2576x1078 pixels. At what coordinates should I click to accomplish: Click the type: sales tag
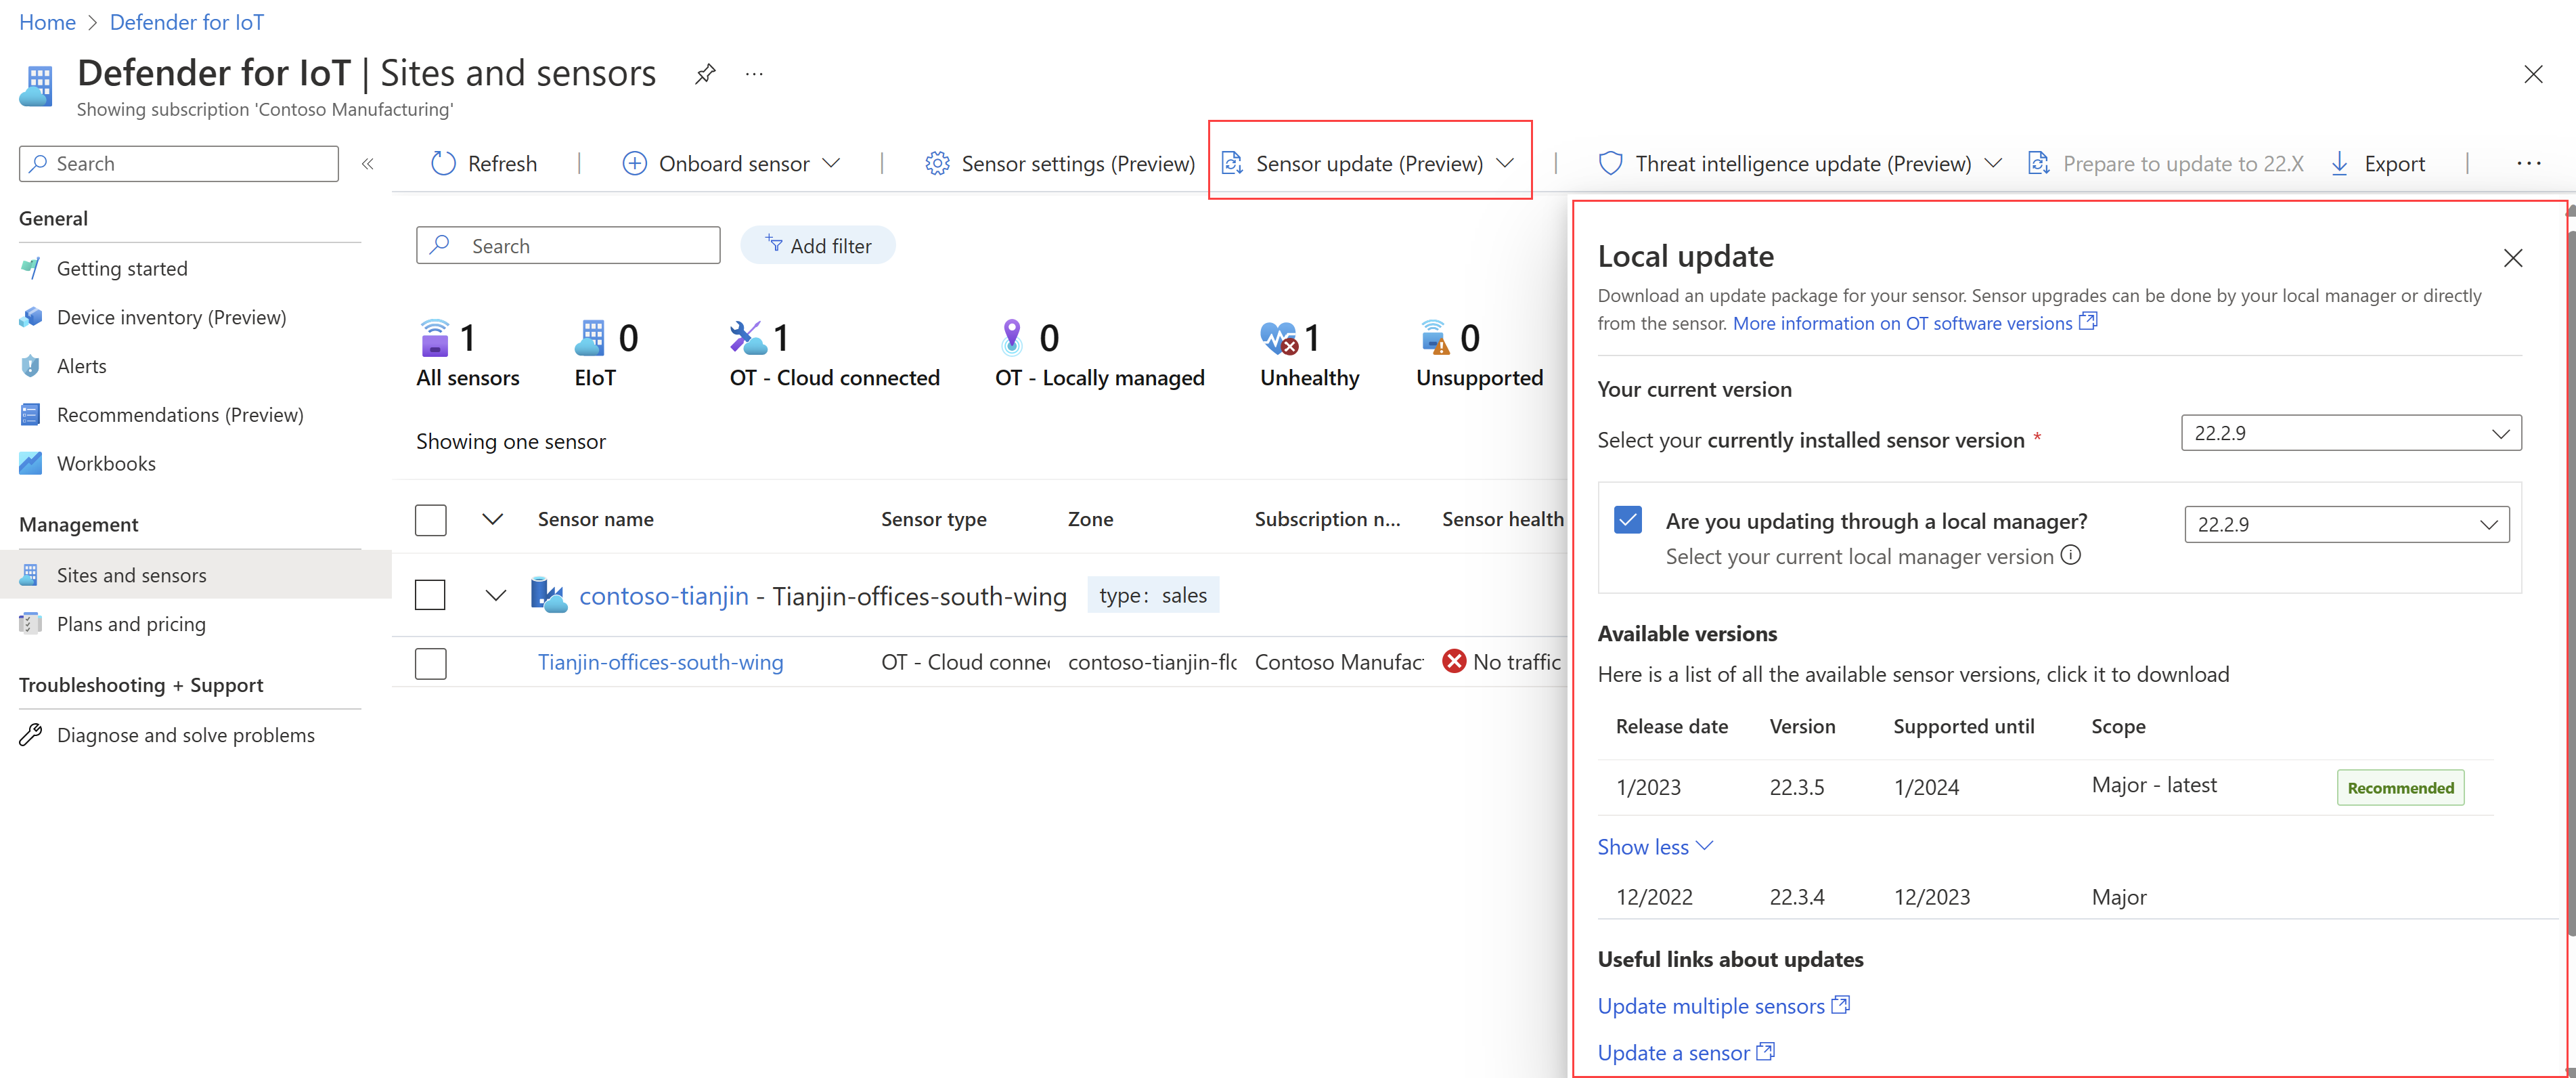[x=1153, y=595]
